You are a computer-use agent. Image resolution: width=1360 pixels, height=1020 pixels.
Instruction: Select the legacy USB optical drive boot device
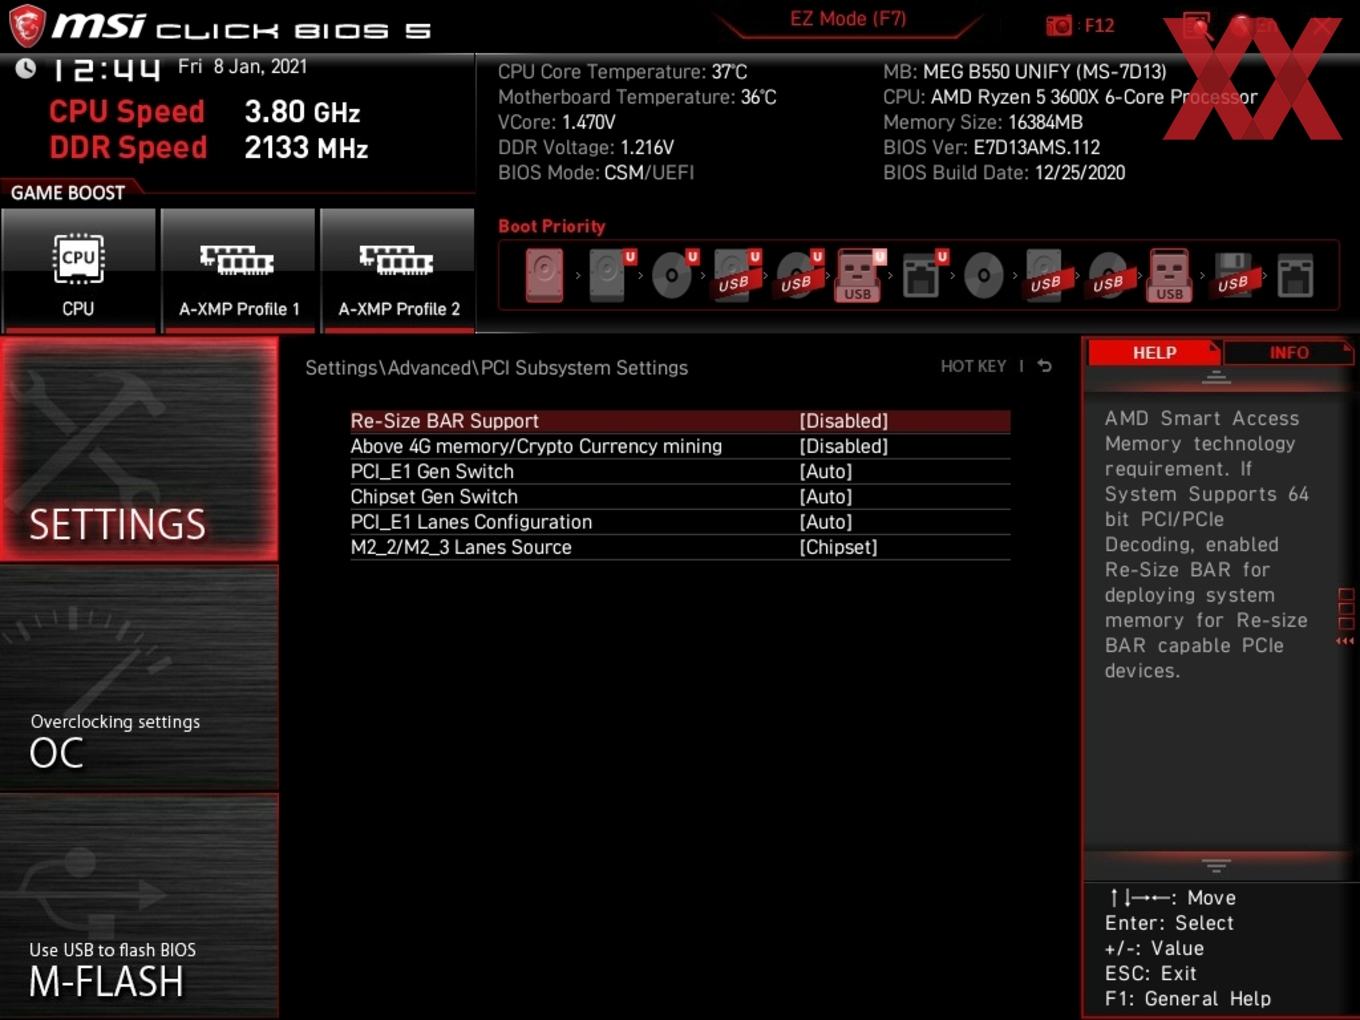pos(1108,275)
